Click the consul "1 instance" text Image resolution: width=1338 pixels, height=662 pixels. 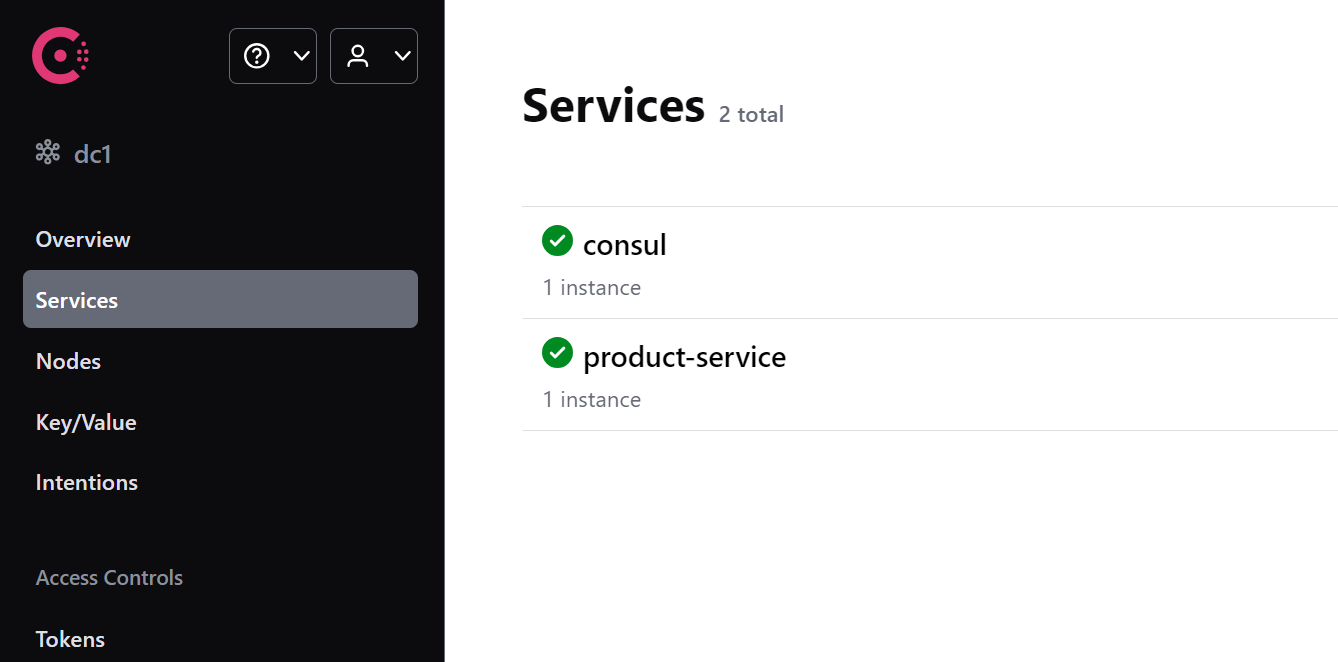point(592,288)
